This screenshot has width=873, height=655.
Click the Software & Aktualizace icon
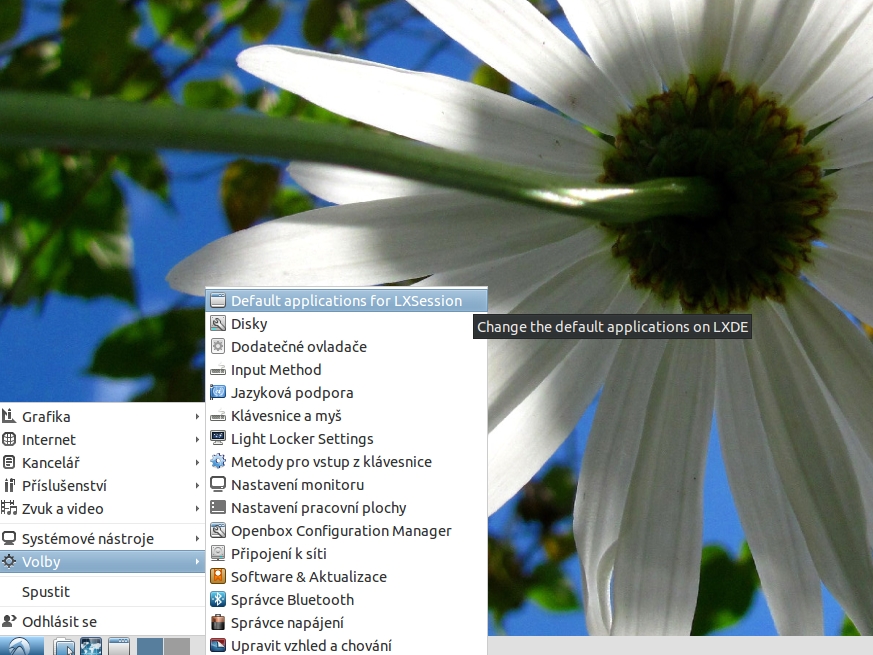pos(218,577)
